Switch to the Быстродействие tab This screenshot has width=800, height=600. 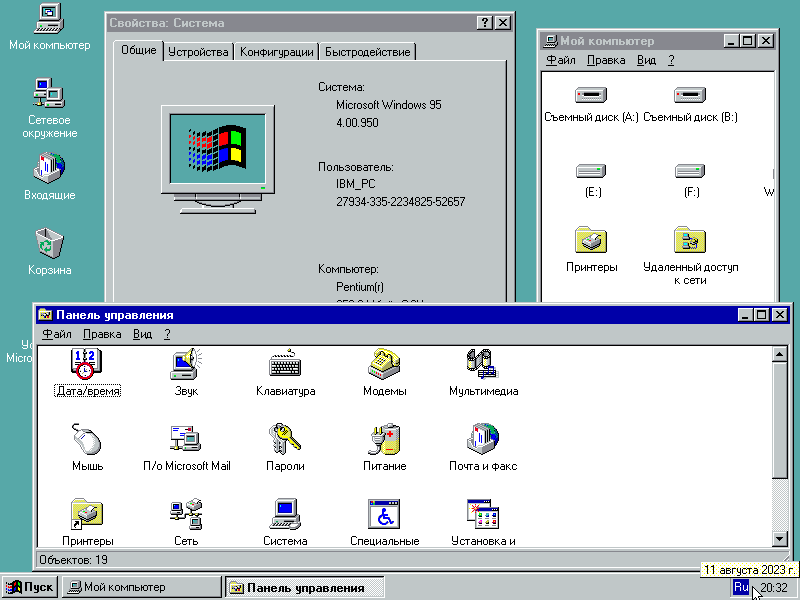367,52
